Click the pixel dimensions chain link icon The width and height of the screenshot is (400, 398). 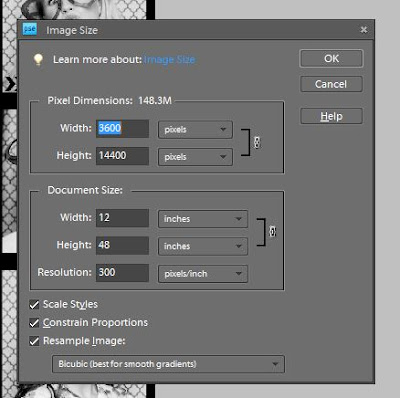point(257,142)
